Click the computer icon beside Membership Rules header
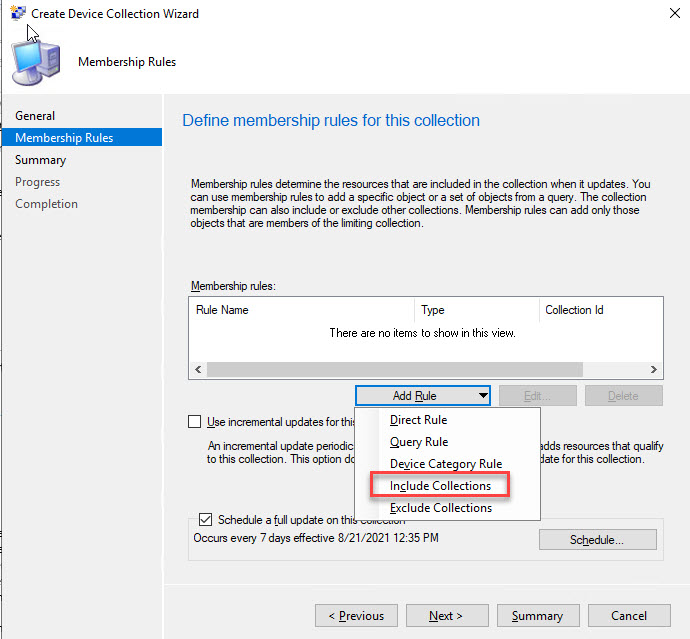Screen dimensions: 690x639 tap(36, 62)
